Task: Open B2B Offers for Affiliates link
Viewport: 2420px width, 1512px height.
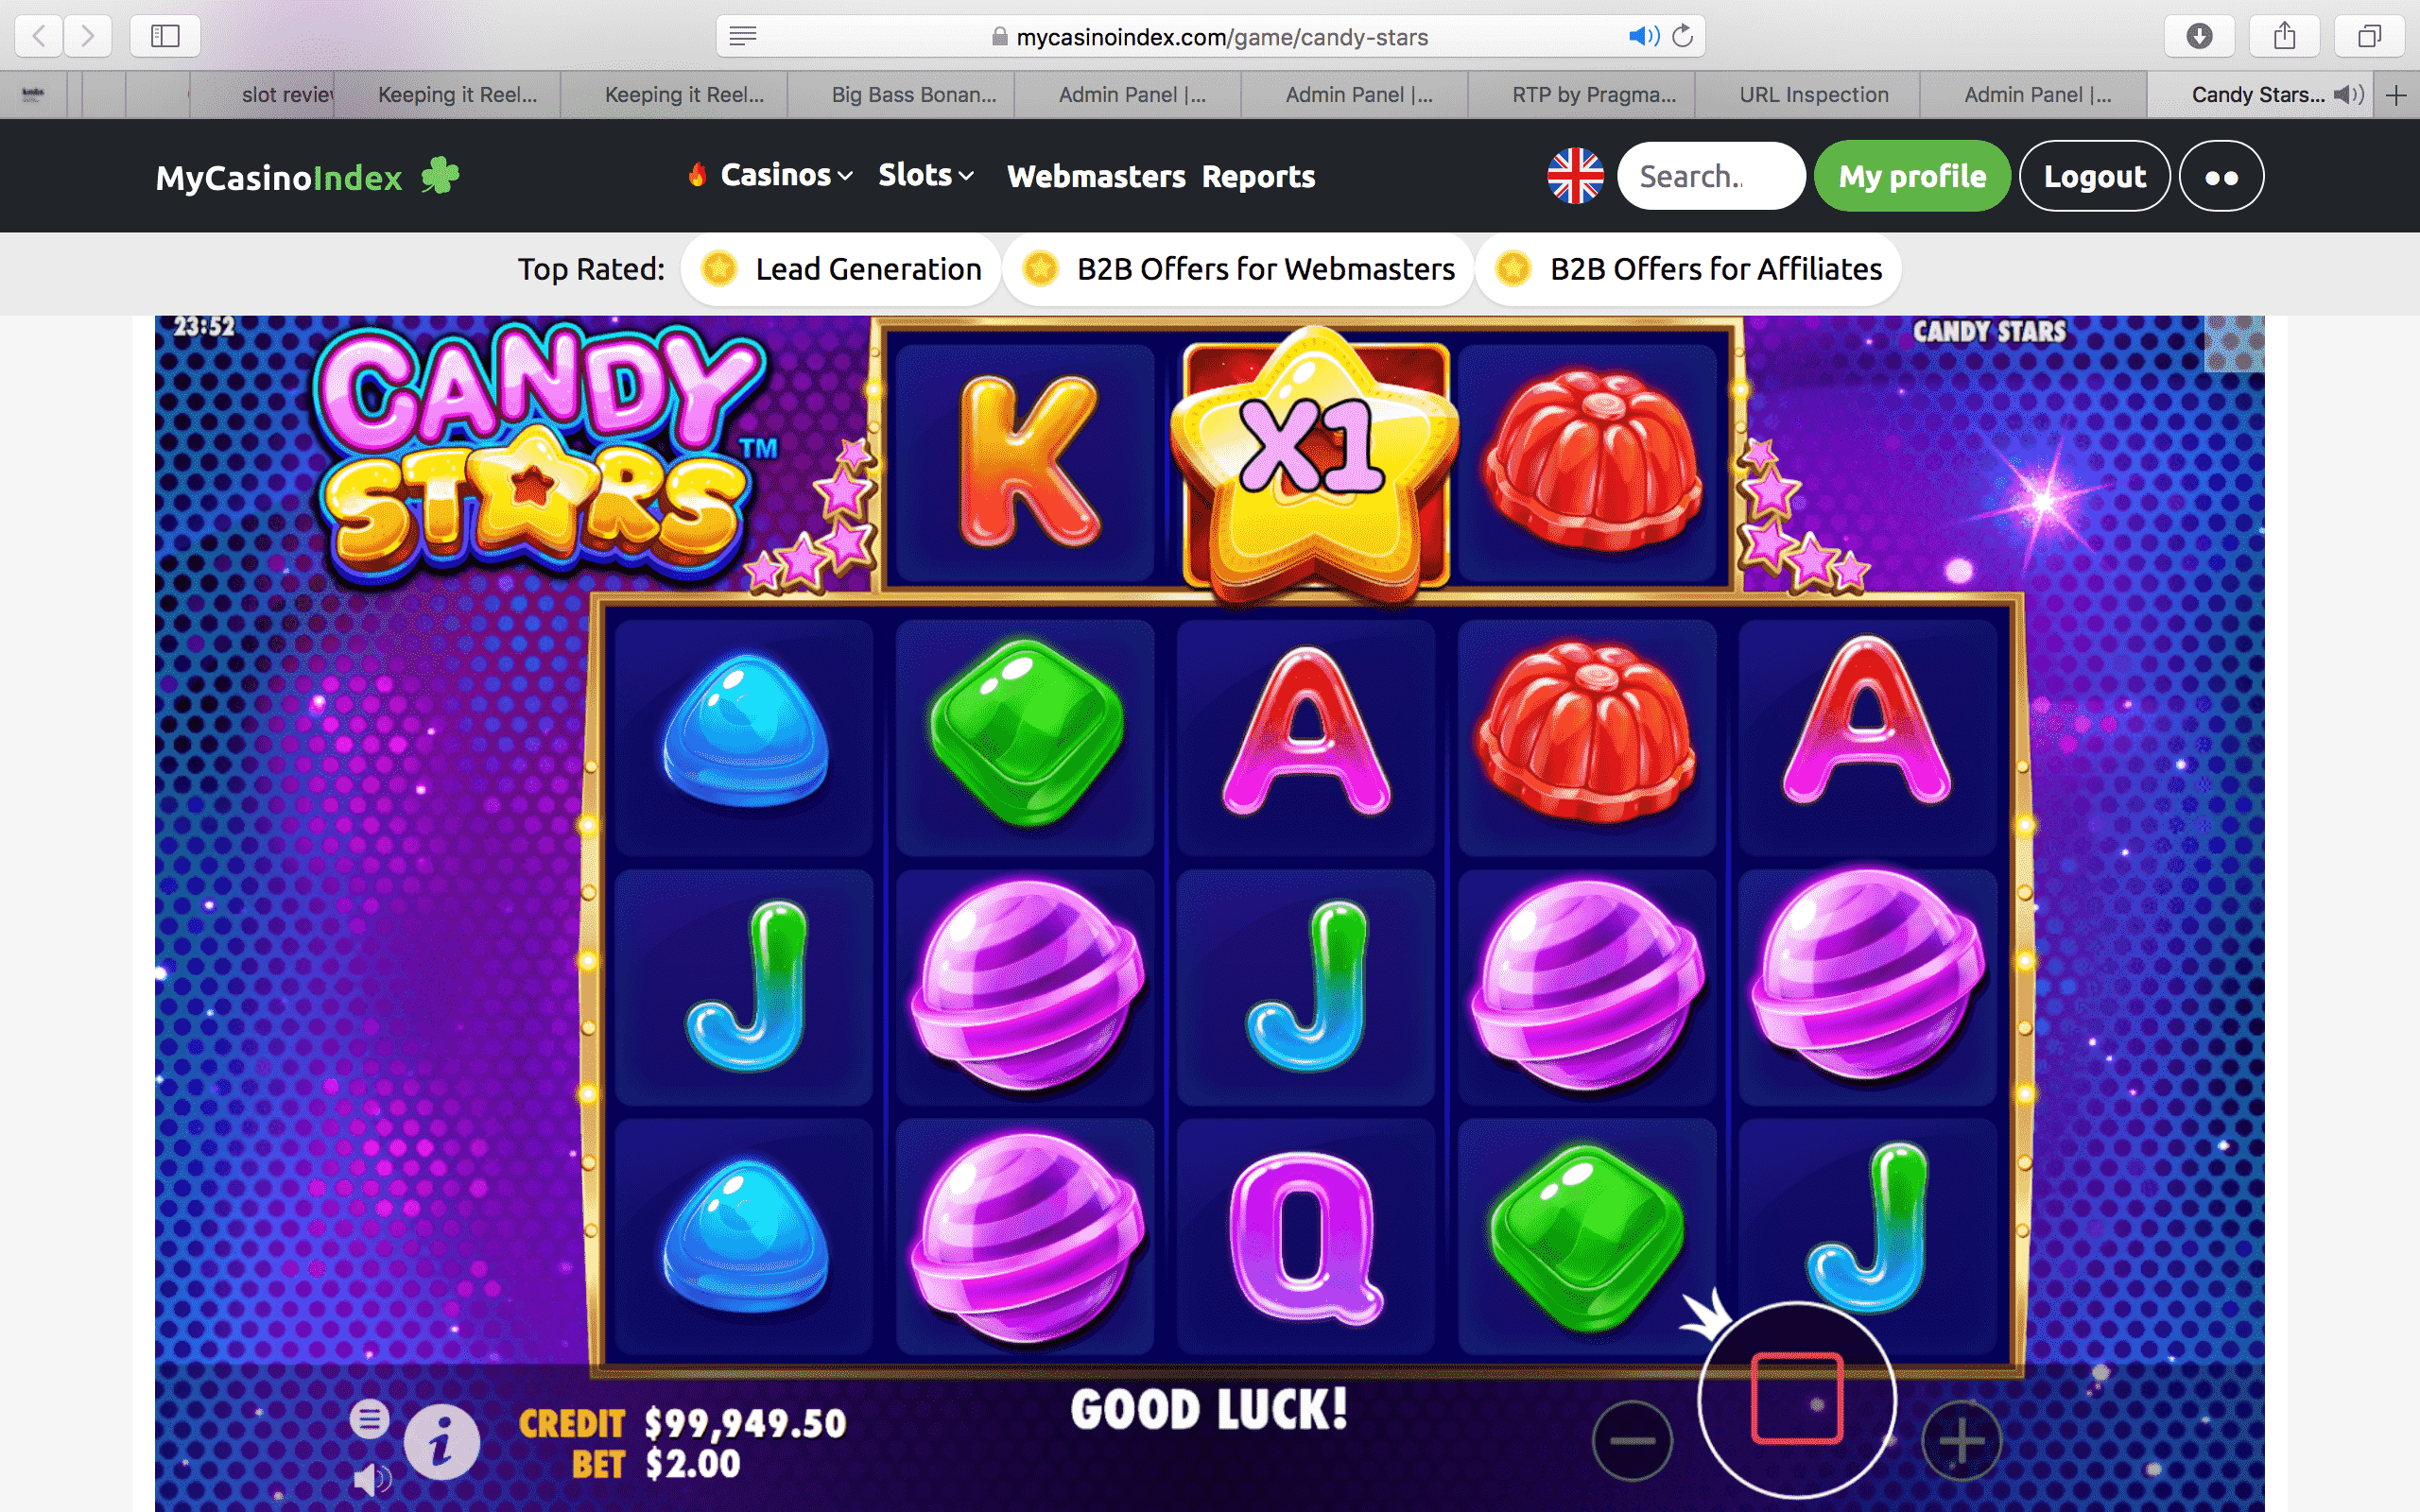Action: tap(1688, 269)
